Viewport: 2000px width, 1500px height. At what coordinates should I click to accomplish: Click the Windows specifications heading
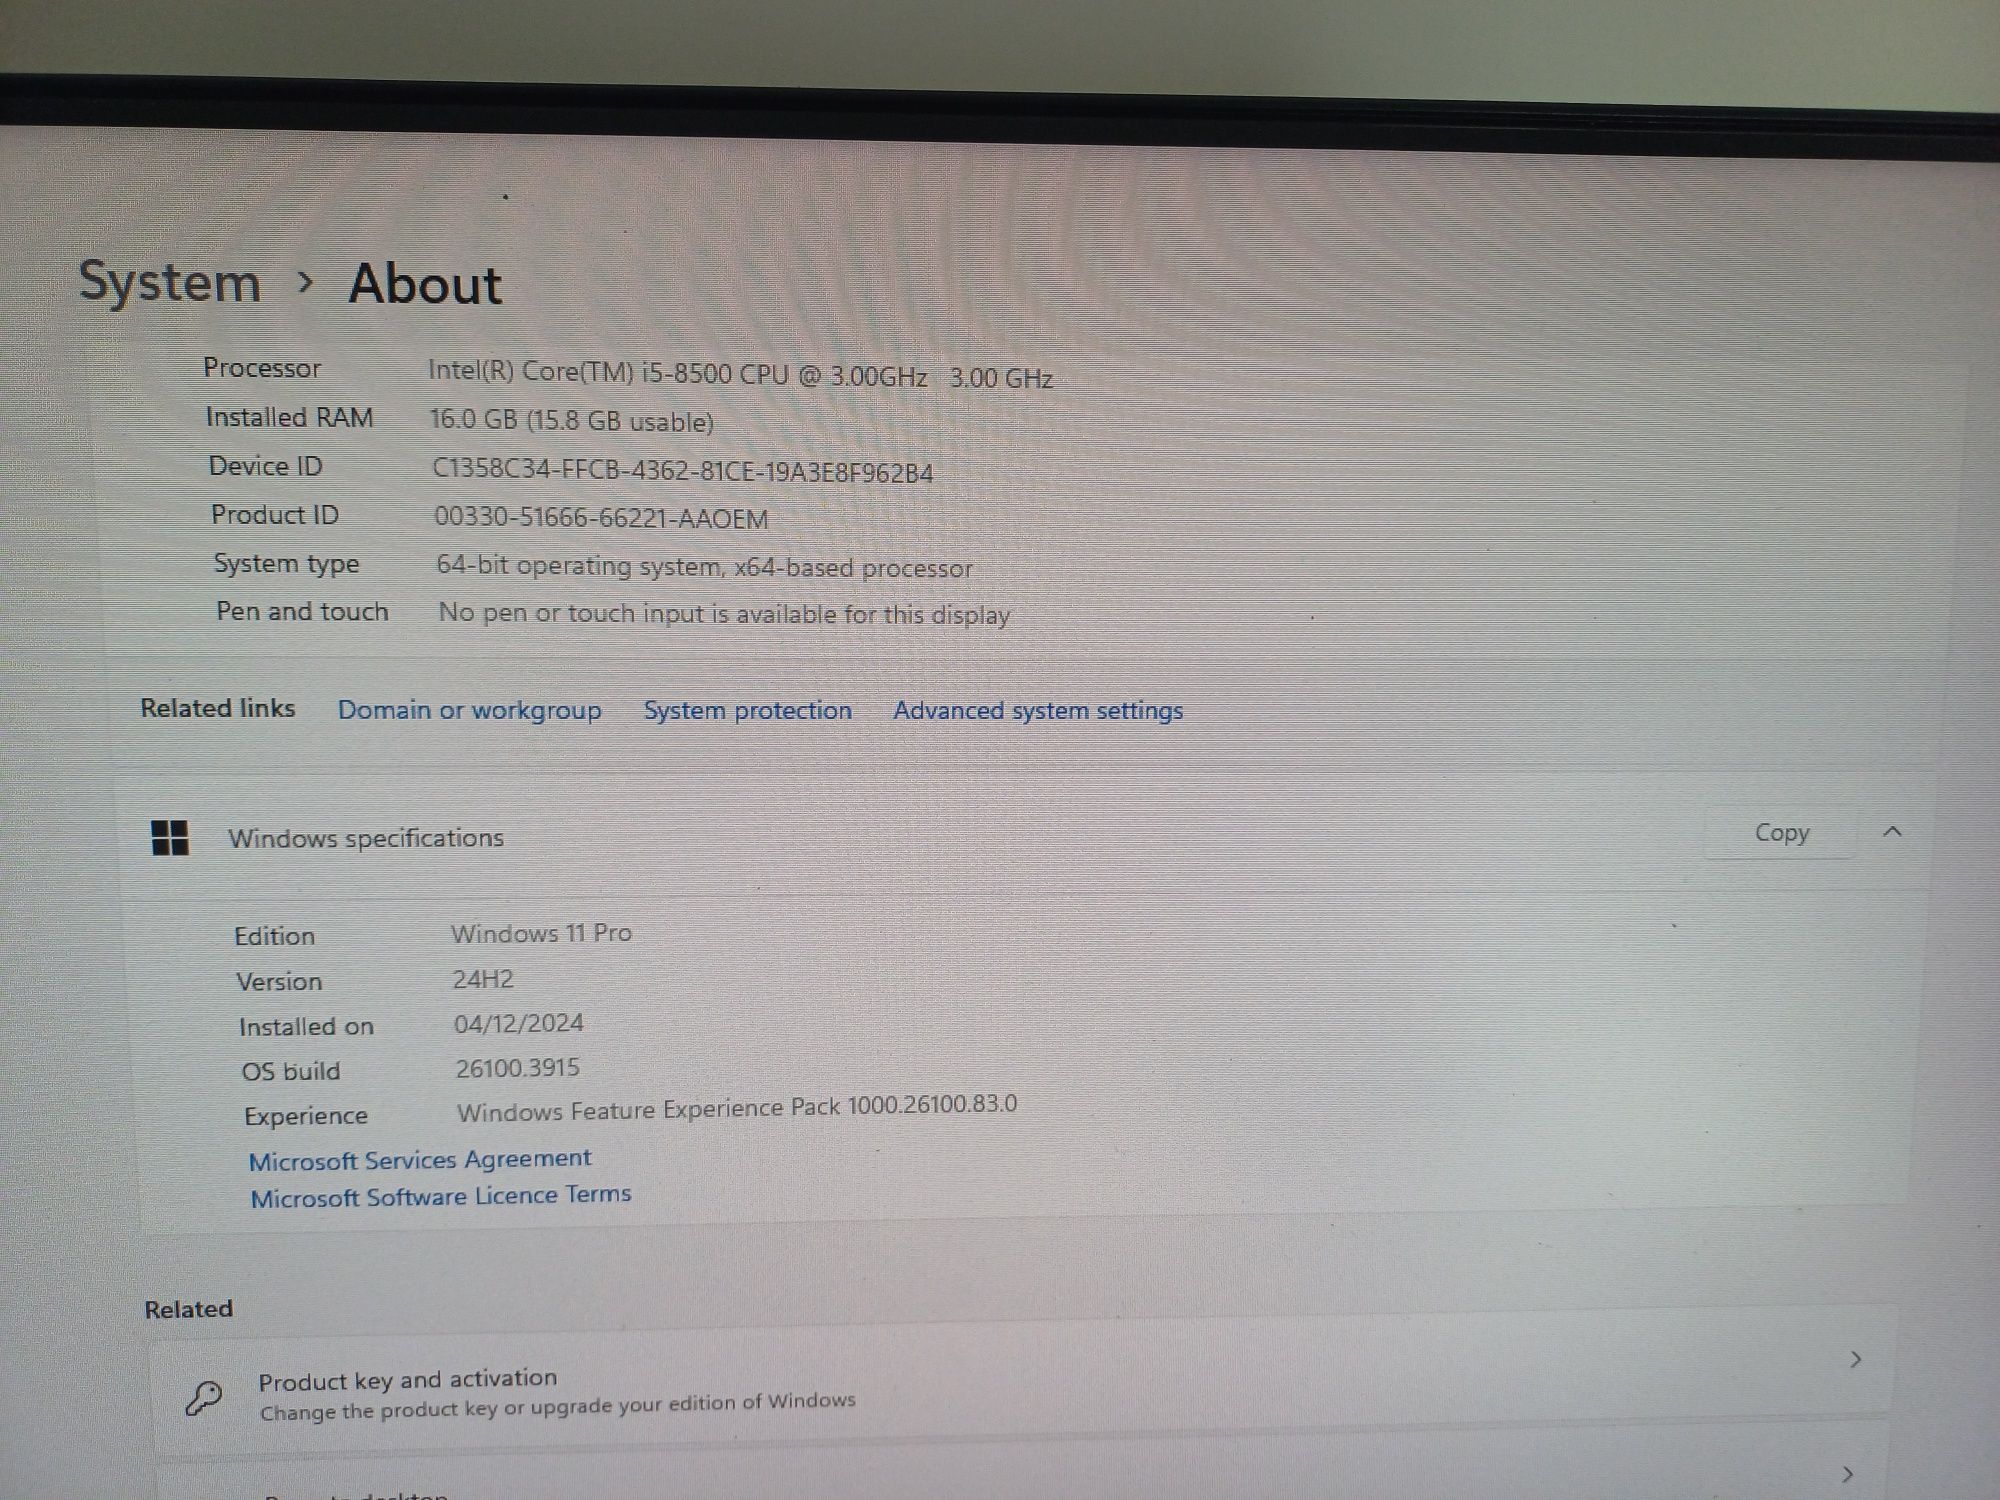[366, 838]
